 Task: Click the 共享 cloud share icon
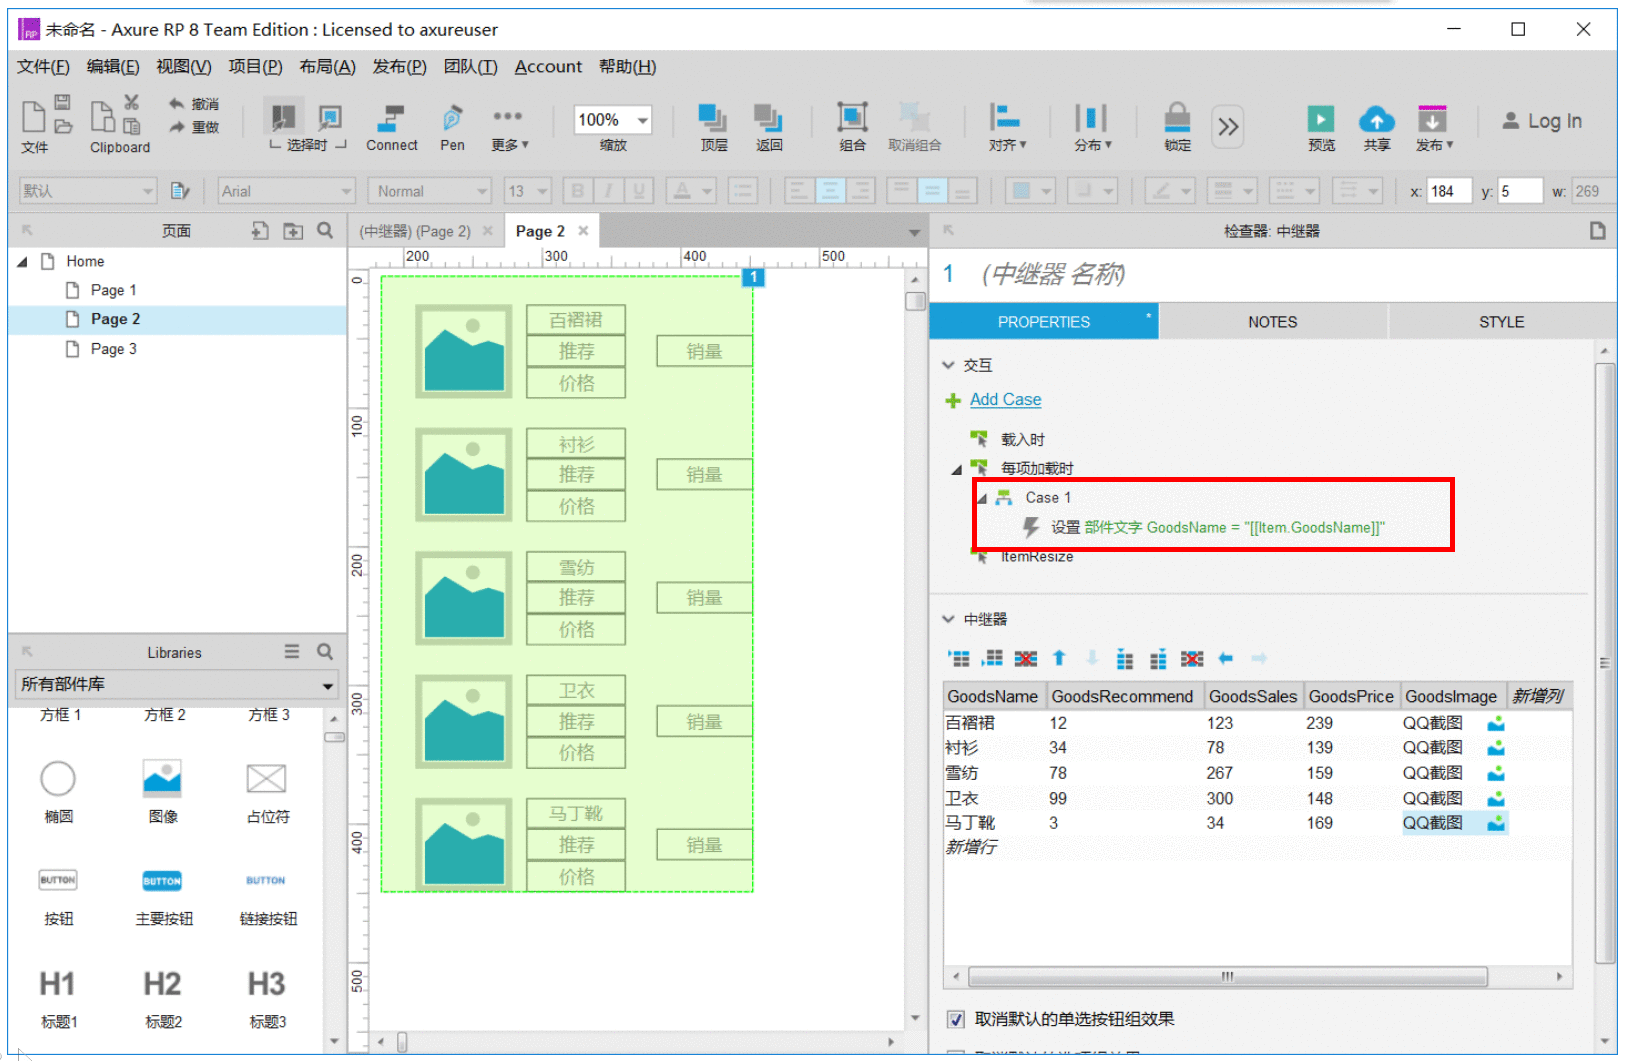click(1377, 120)
